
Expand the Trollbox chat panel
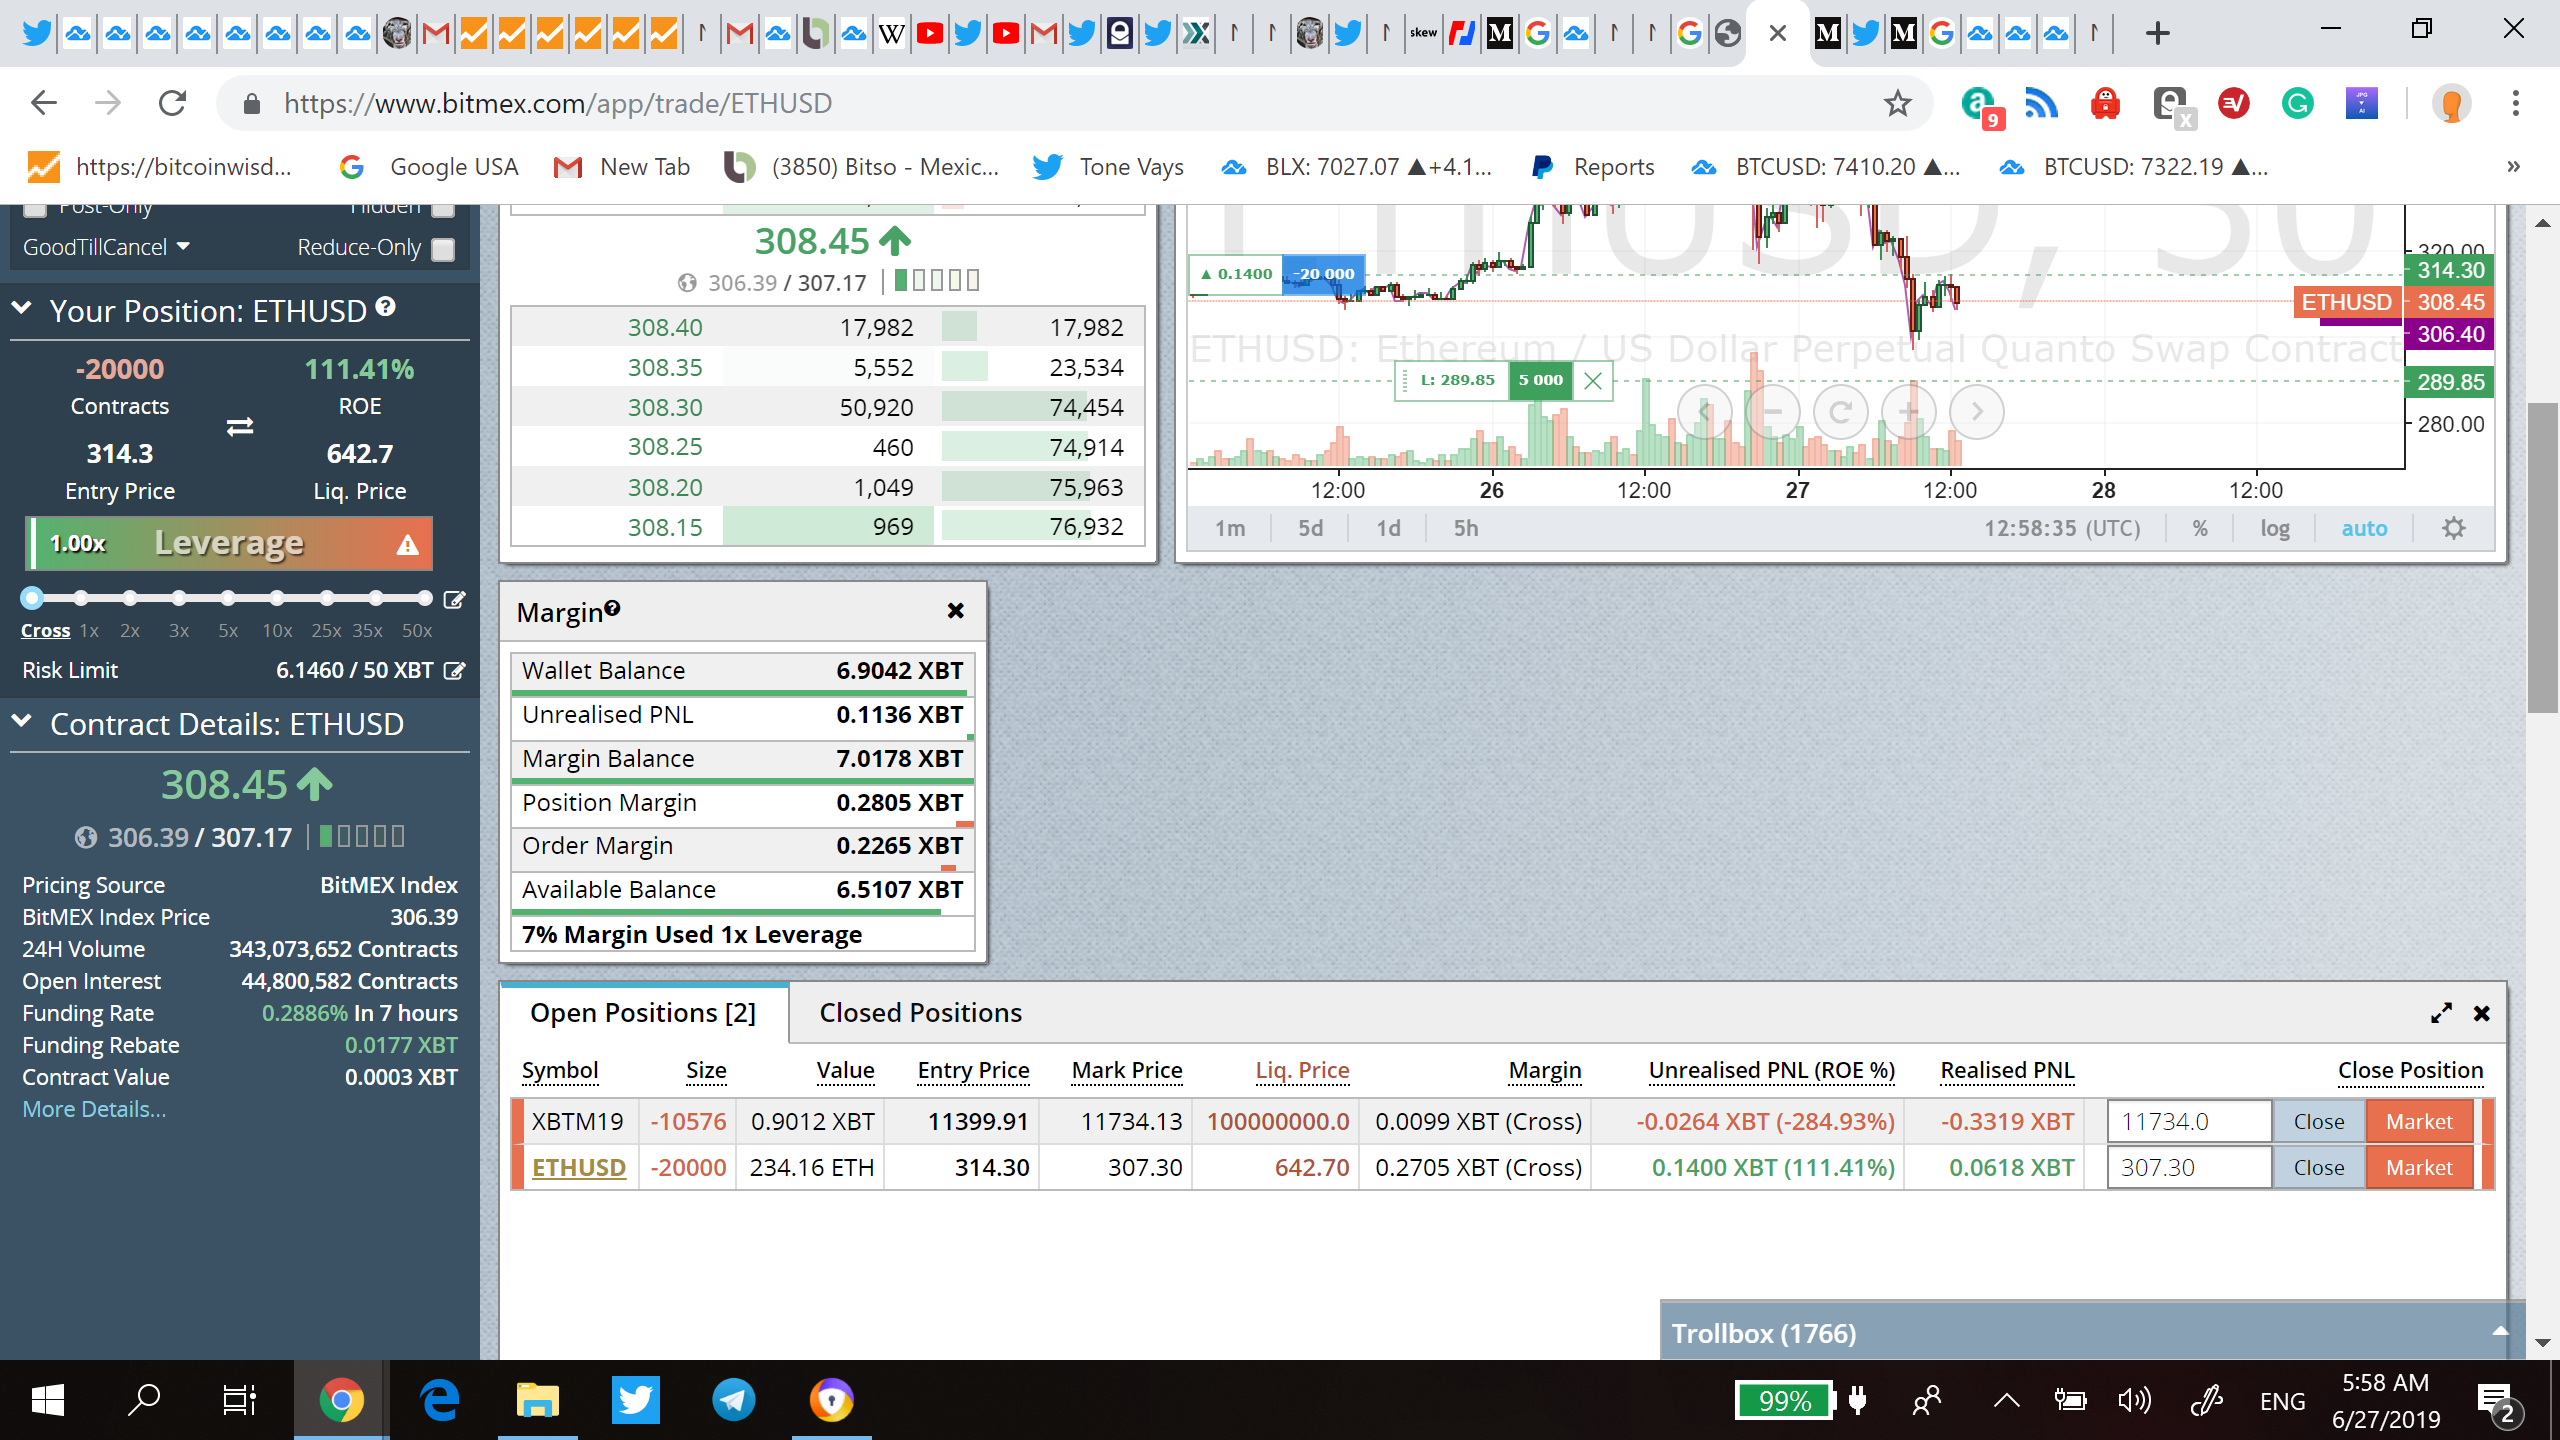[x=2500, y=1331]
